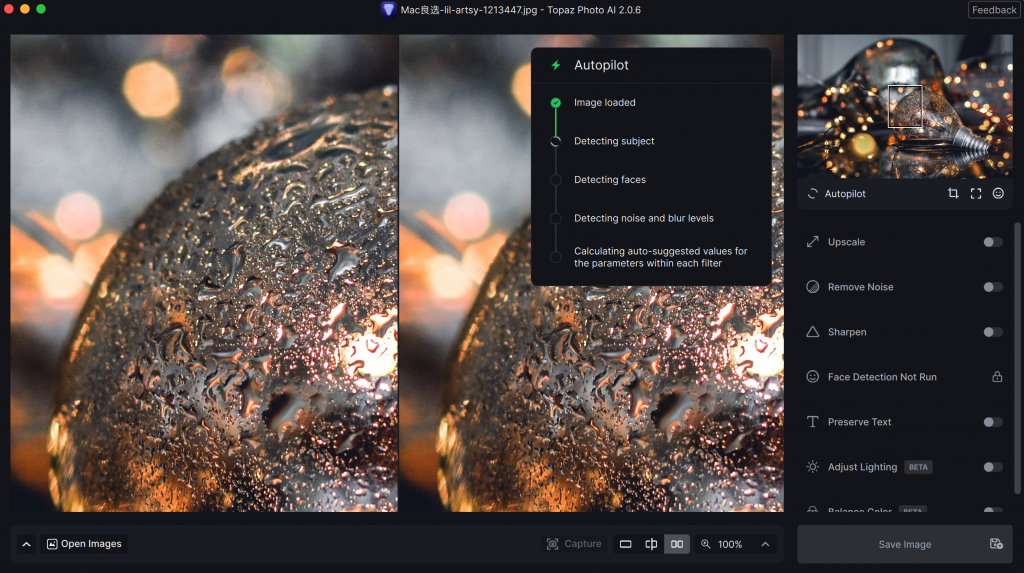Click the Adjust Lighting sun icon
Screen dimensions: 1024x573
tap(812, 467)
